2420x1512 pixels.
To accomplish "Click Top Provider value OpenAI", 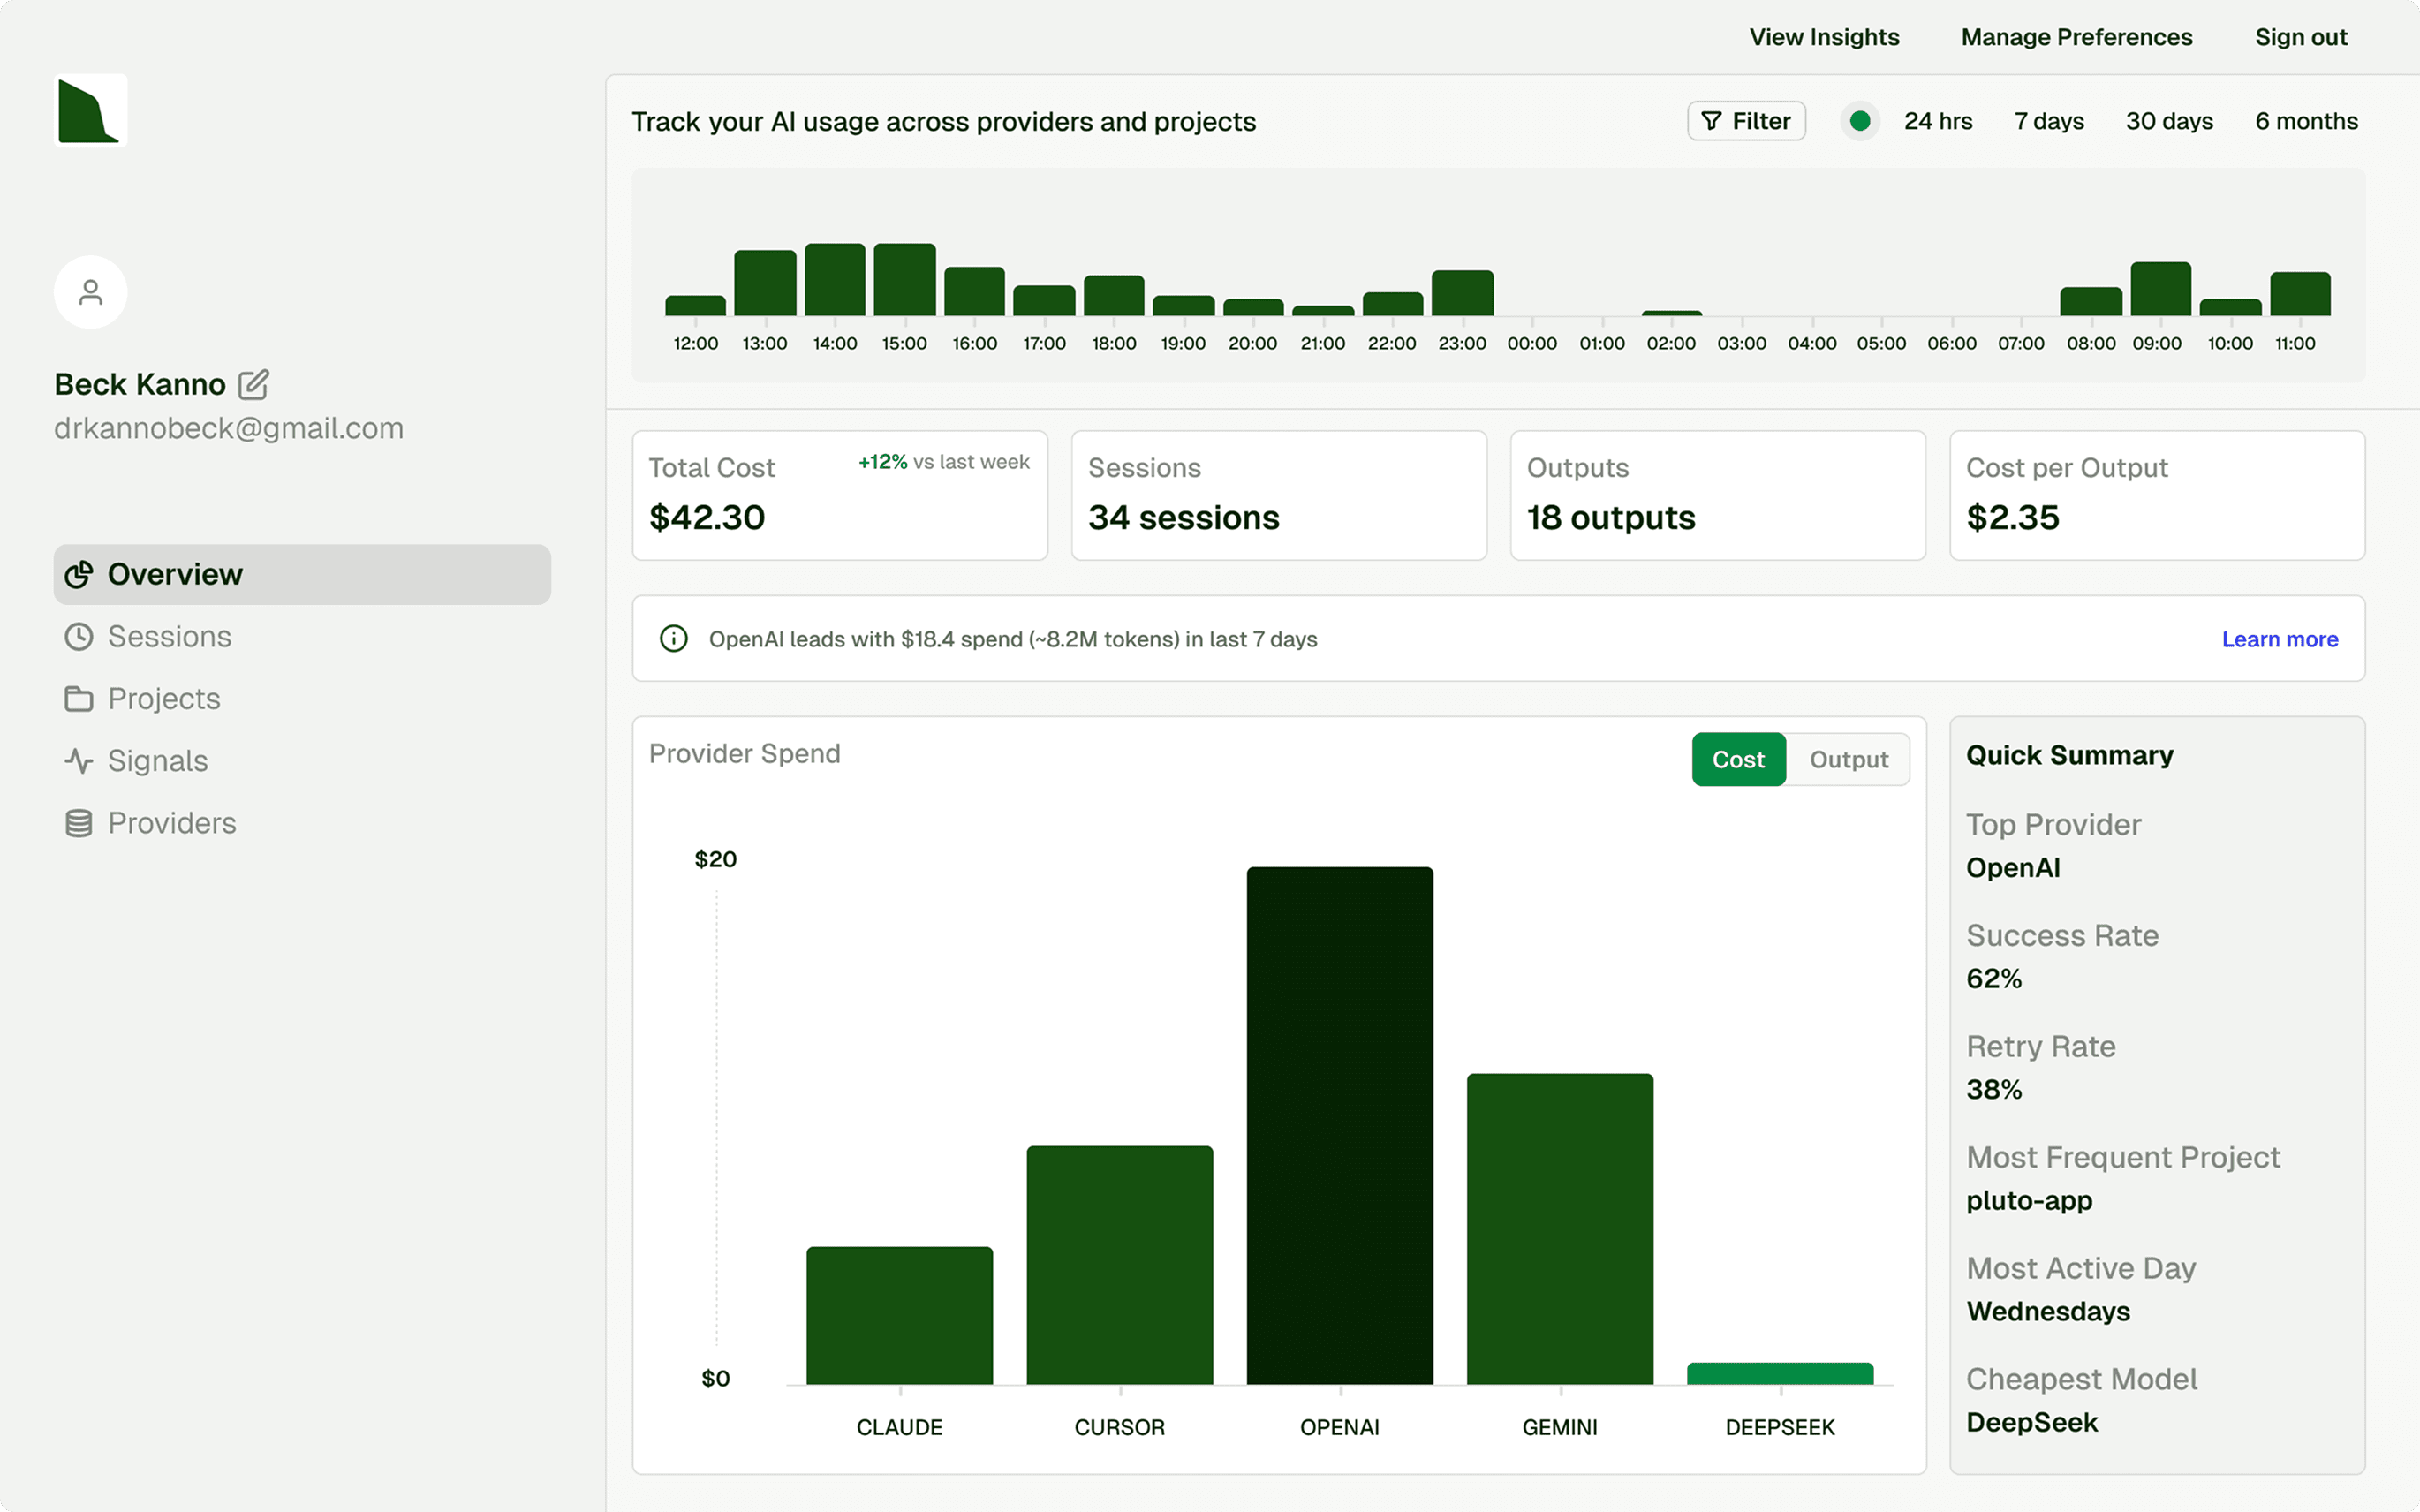I will click(x=2013, y=868).
